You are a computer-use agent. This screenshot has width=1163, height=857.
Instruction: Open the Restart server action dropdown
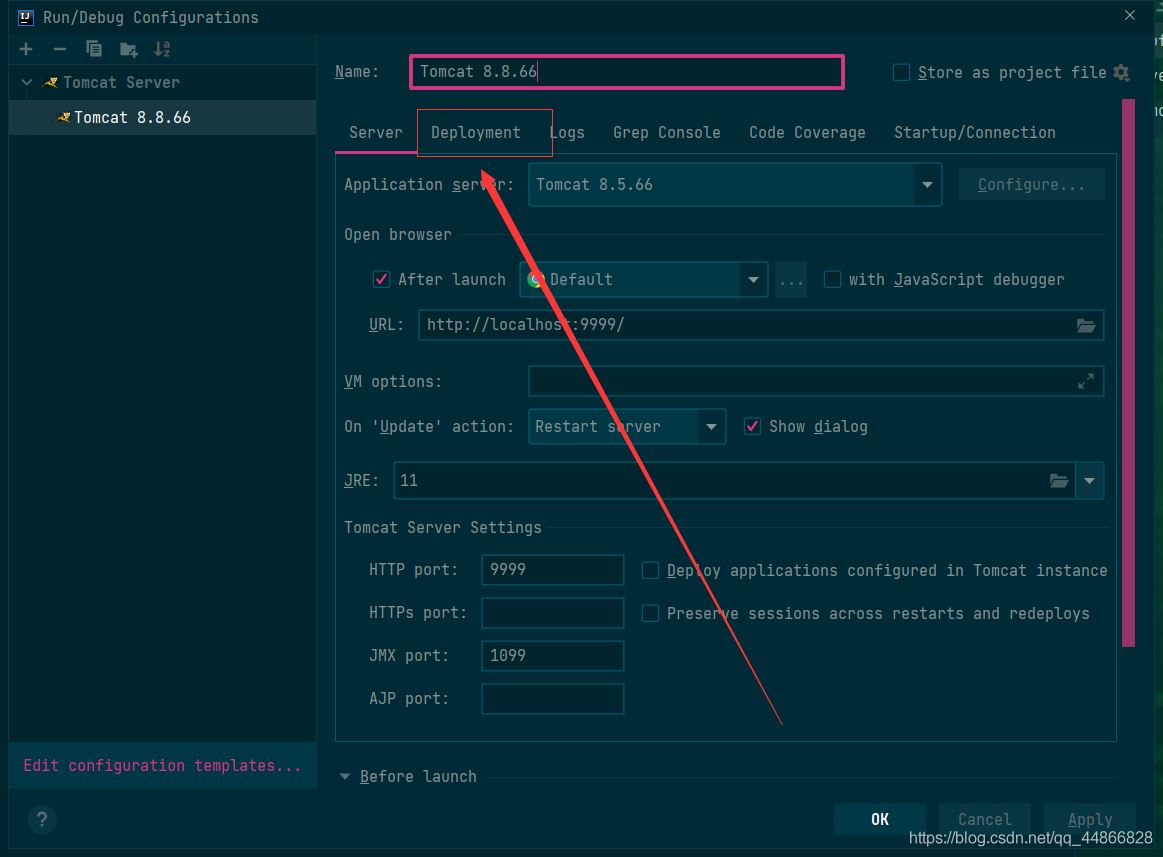click(x=711, y=426)
